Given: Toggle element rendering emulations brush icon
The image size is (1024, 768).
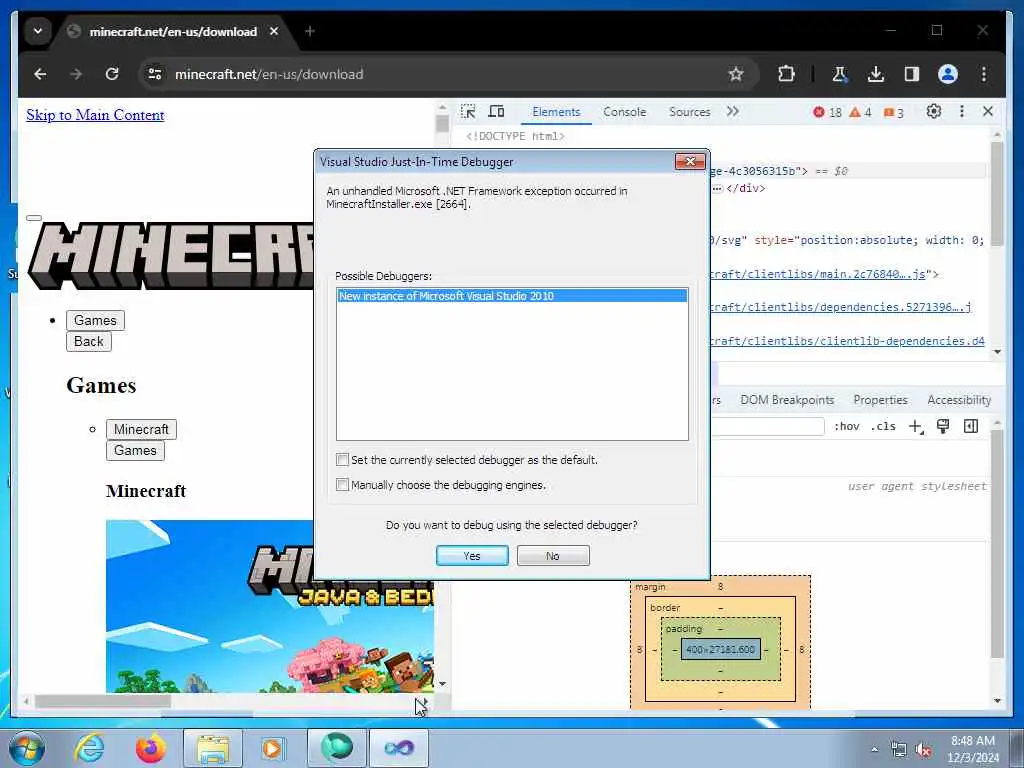Looking at the screenshot, I should click(943, 426).
